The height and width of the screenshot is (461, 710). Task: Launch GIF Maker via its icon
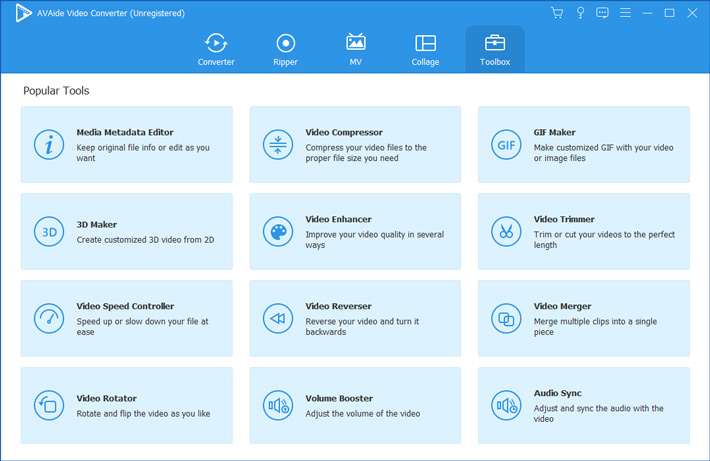coord(506,145)
